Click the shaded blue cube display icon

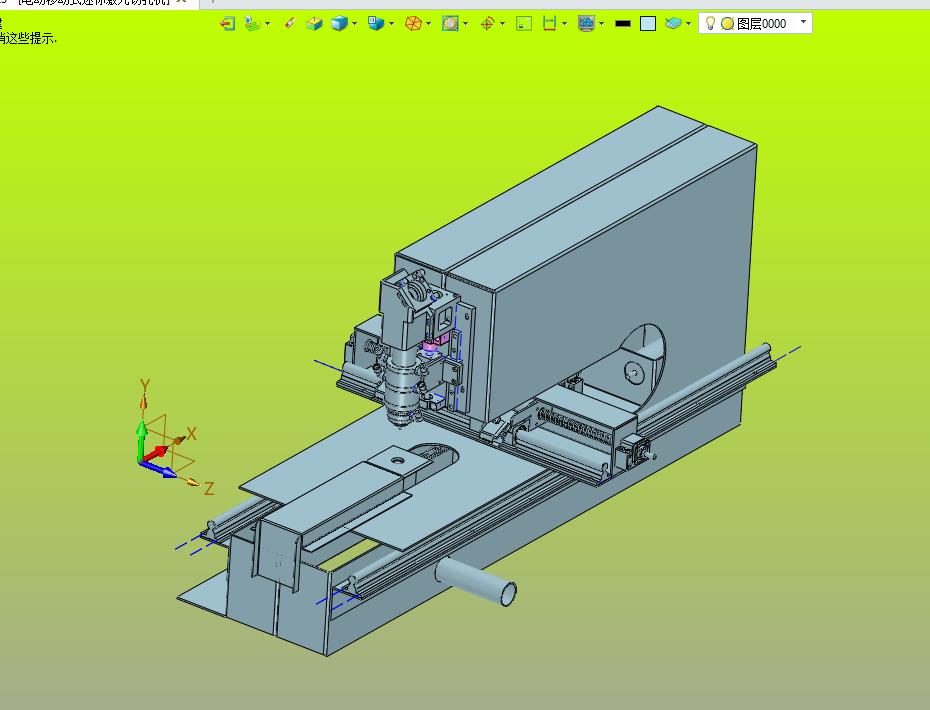[339, 24]
